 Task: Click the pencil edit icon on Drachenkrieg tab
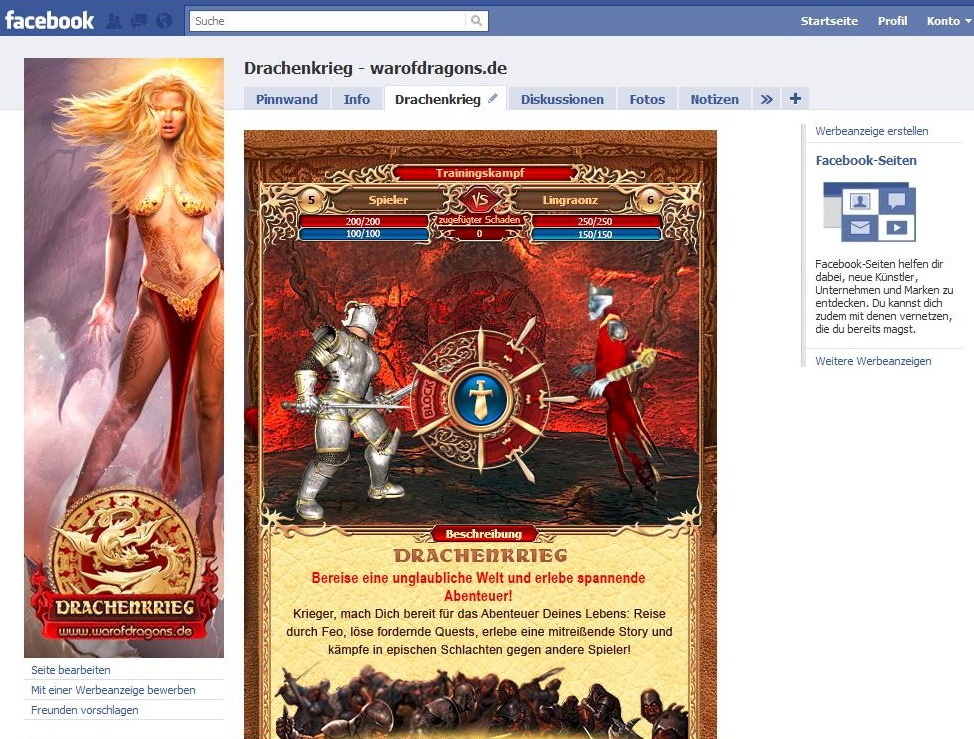tap(493, 98)
